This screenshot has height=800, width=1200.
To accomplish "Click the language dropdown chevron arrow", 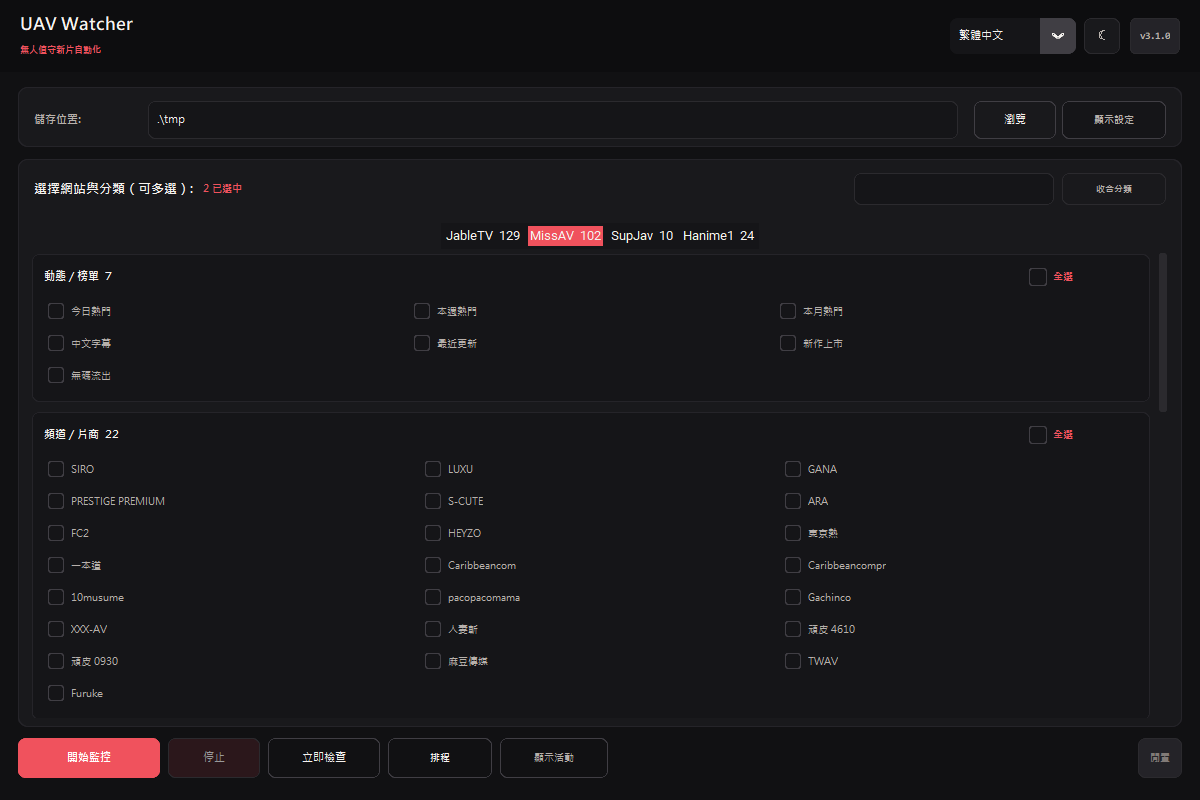I will pos(1058,36).
